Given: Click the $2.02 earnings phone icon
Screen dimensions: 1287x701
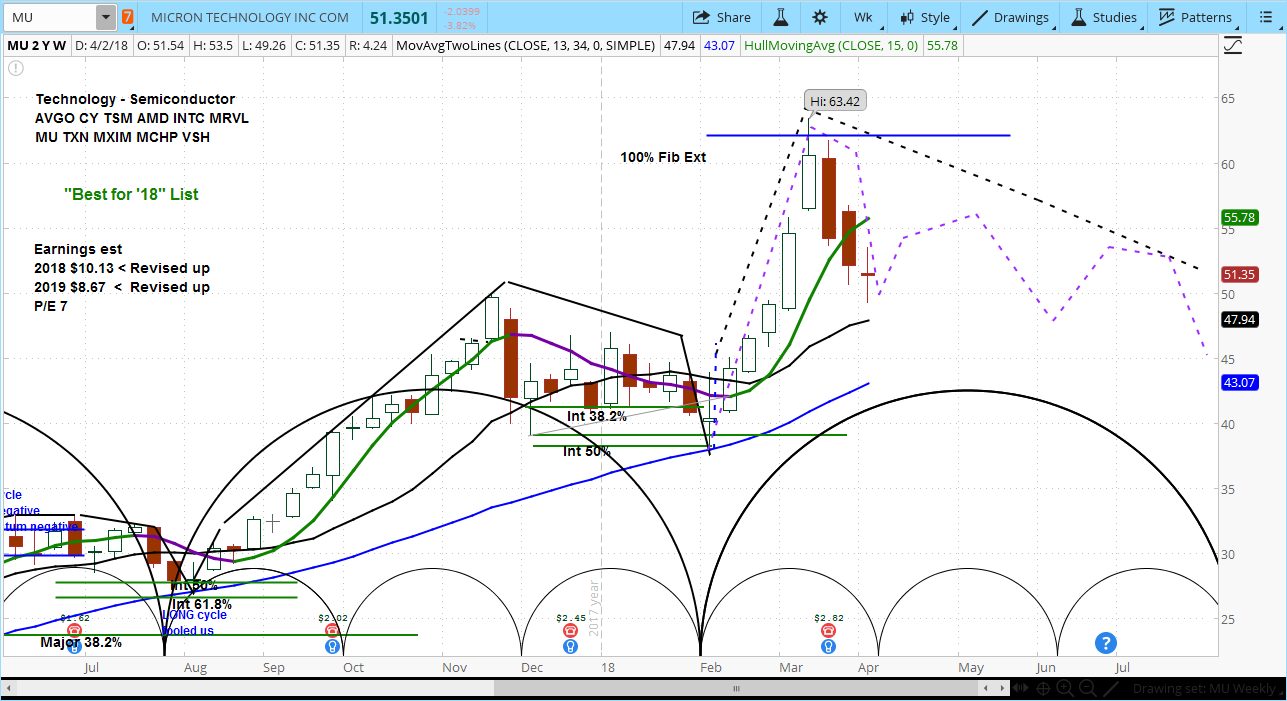Looking at the screenshot, I should tap(332, 630).
